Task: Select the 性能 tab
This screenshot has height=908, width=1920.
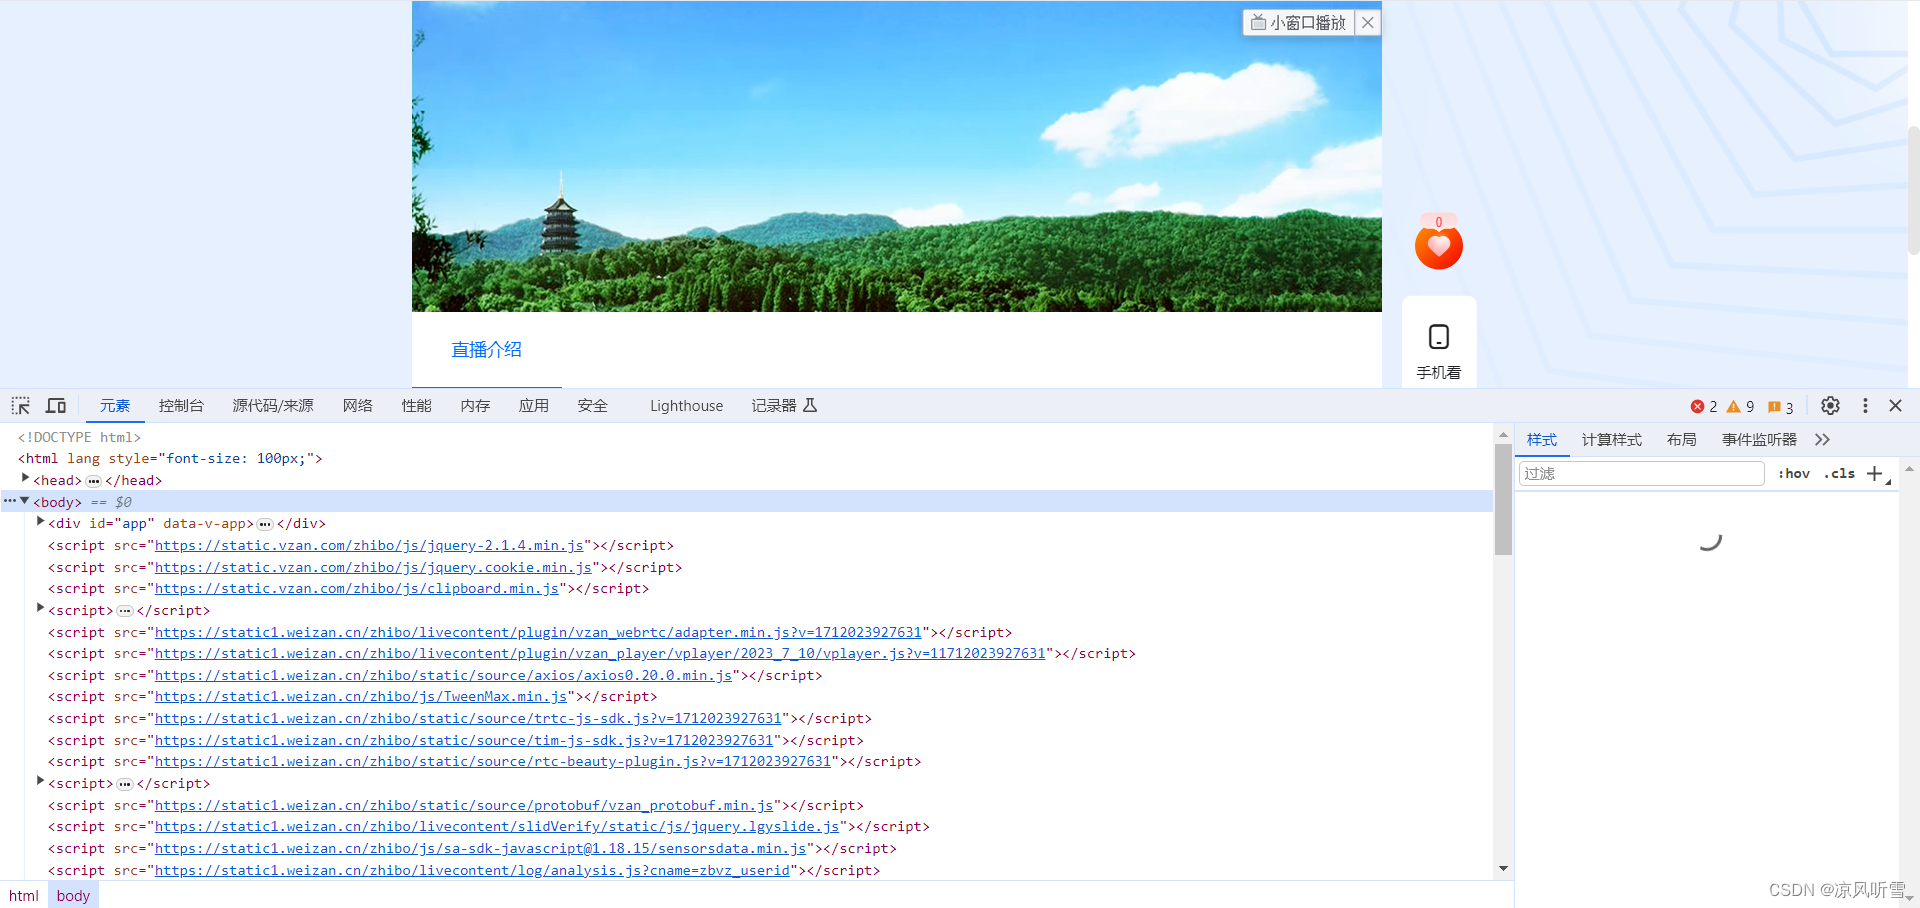Action: tap(416, 406)
